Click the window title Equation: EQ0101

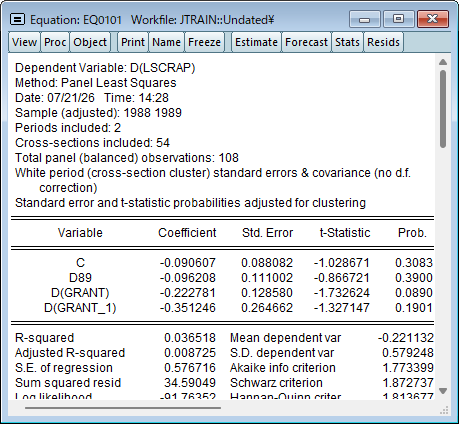(76, 20)
